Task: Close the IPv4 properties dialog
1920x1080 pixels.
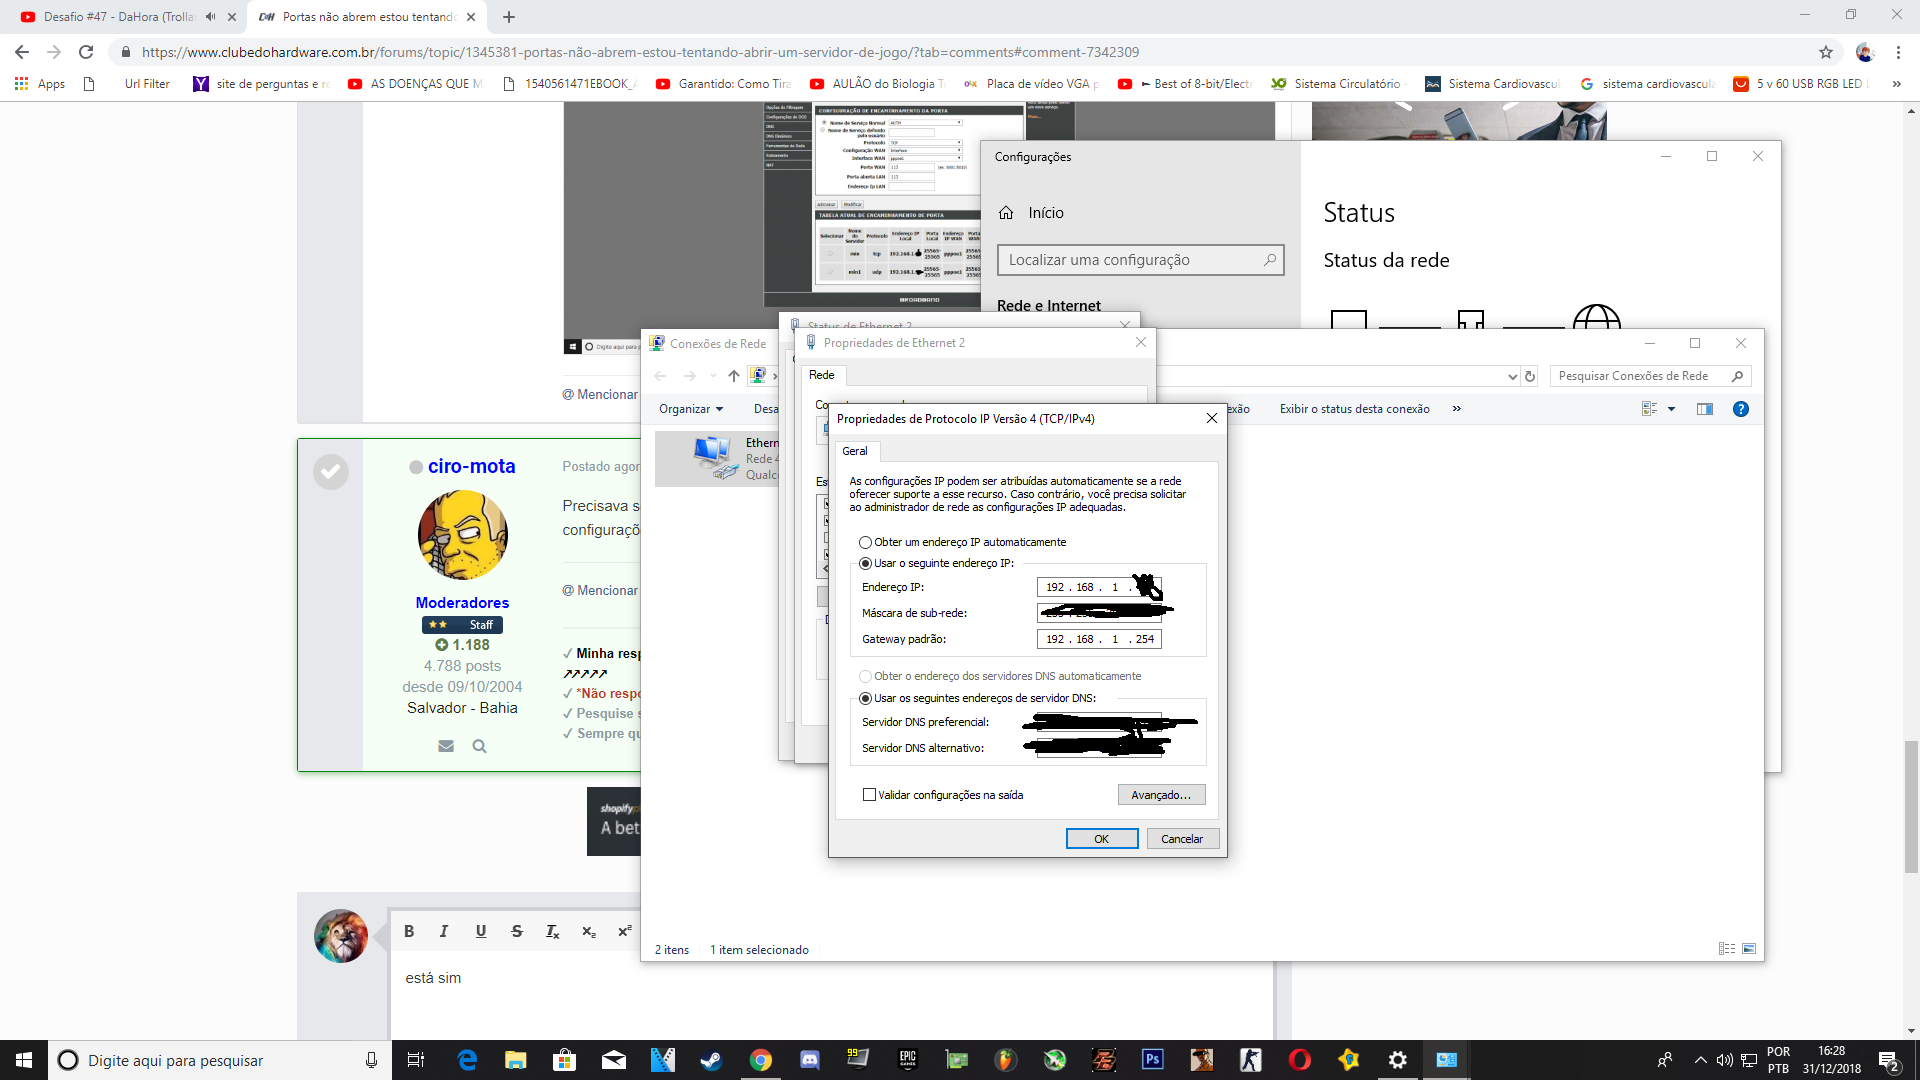Action: point(1212,419)
